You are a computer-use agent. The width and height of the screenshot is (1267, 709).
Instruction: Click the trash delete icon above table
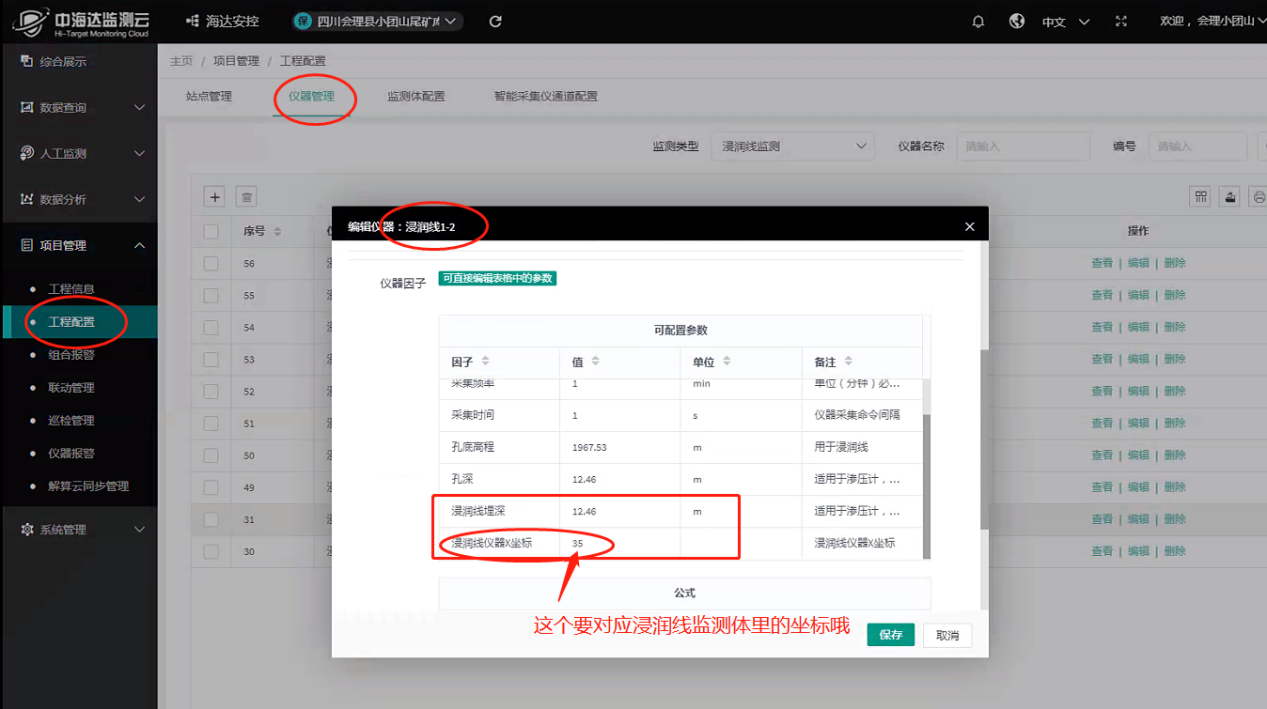[246, 197]
